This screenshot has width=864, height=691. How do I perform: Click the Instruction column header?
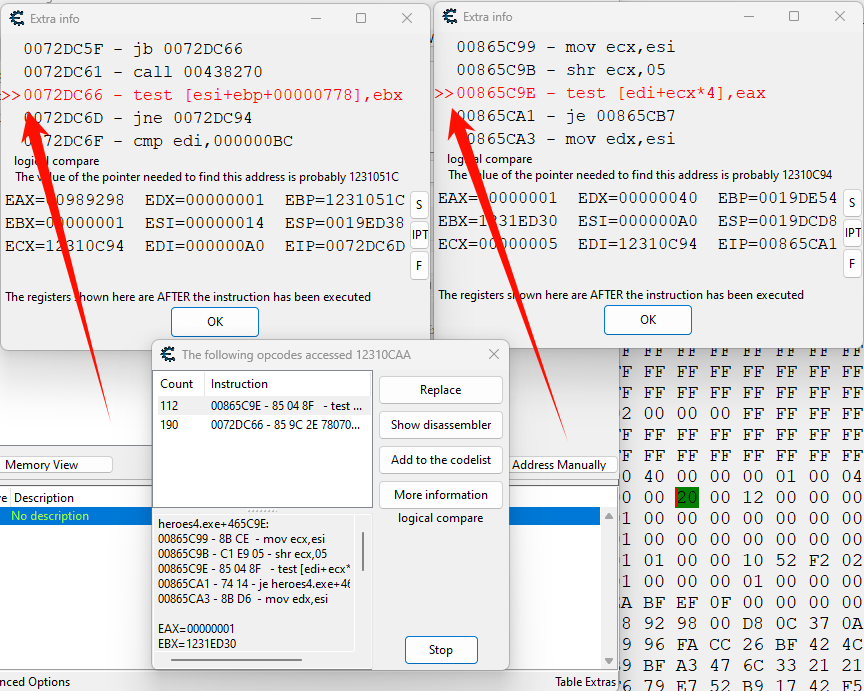point(288,384)
